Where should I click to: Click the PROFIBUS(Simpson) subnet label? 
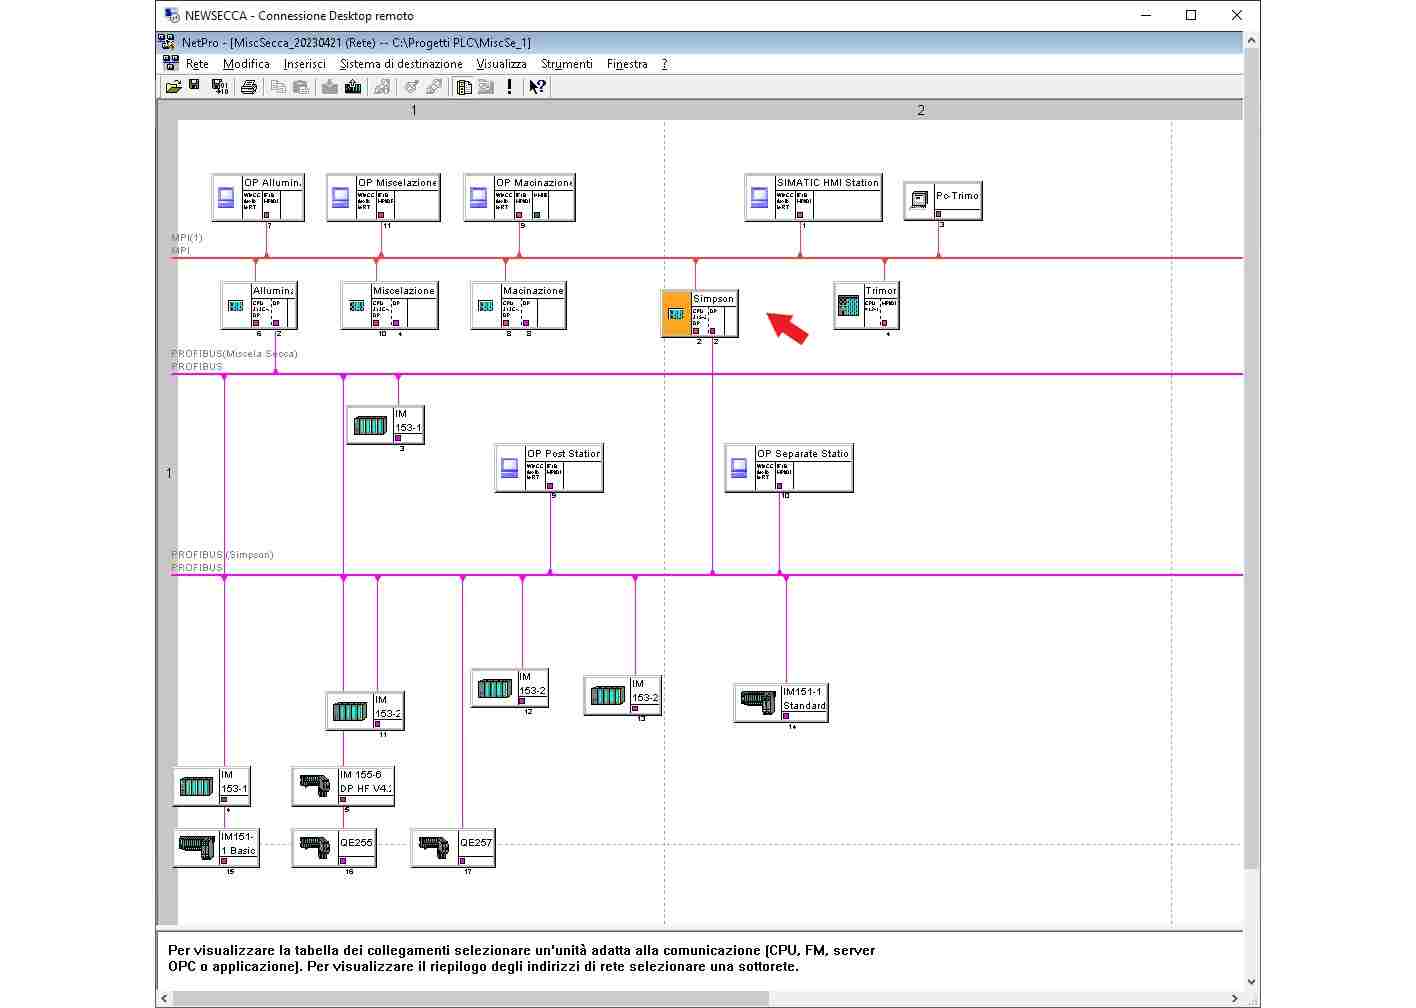(x=222, y=555)
